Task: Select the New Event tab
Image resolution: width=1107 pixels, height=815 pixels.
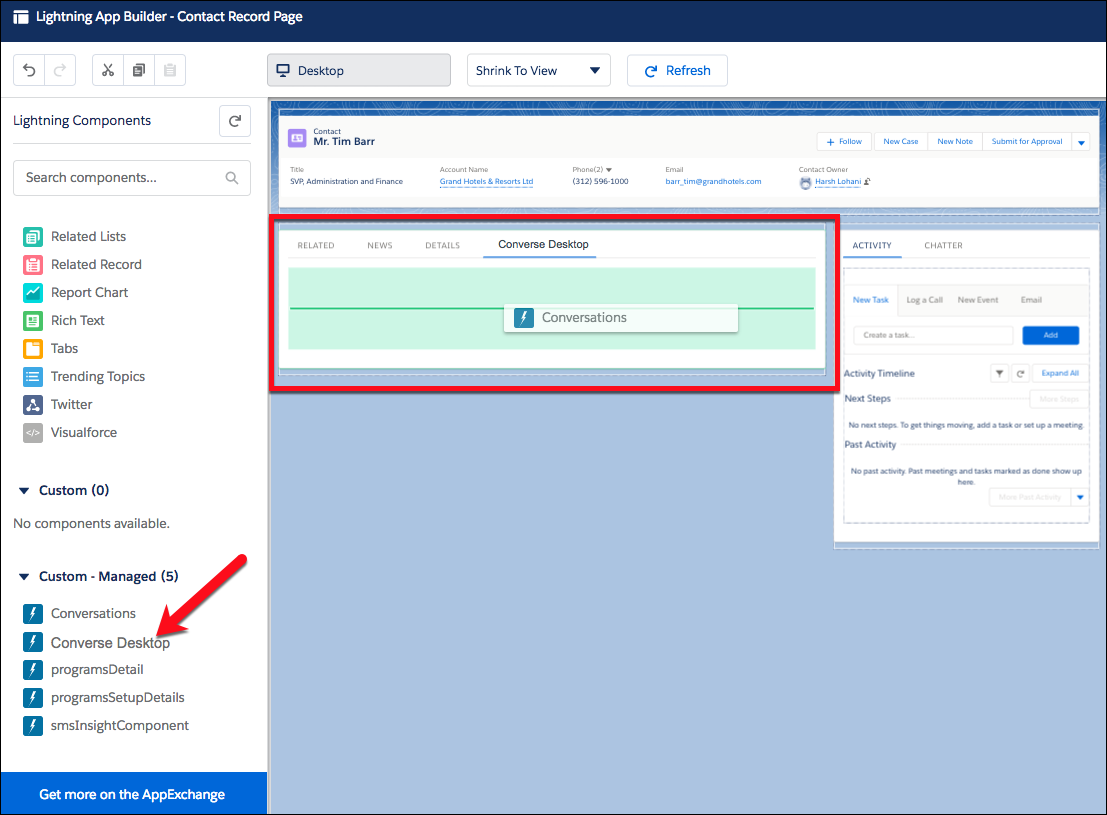Action: [978, 300]
